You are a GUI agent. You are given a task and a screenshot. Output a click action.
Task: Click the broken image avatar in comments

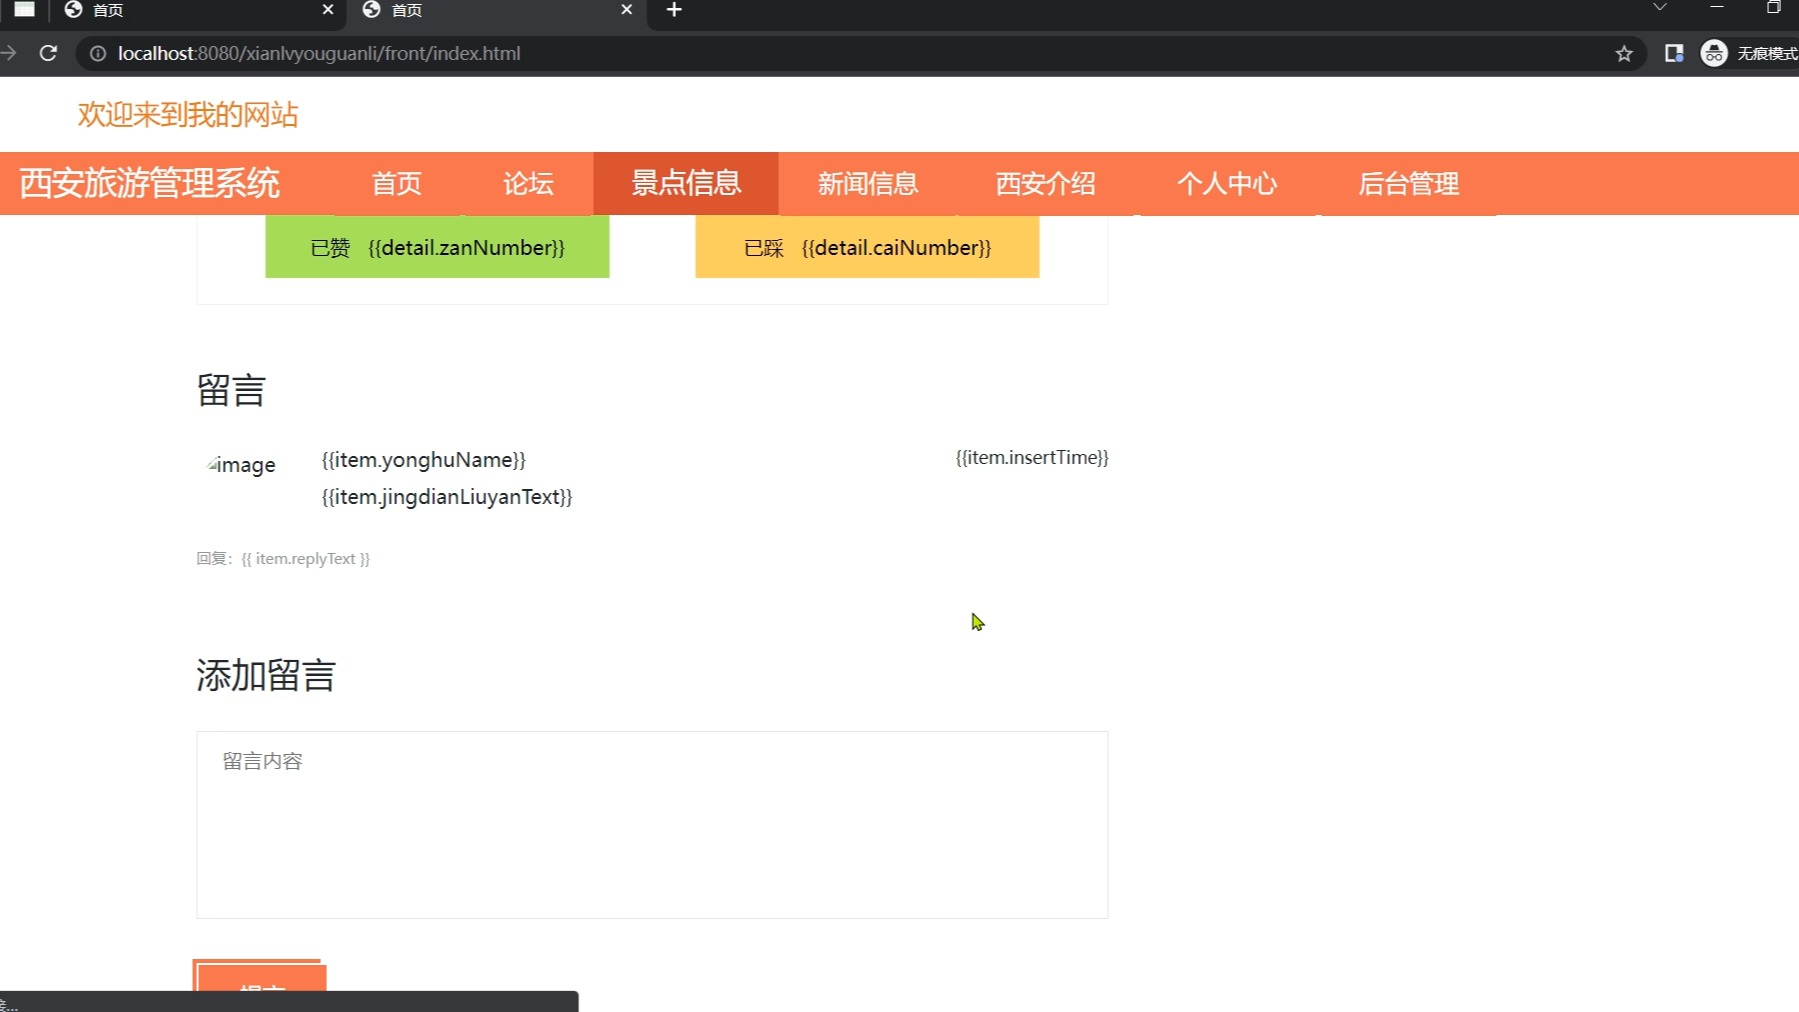click(x=241, y=465)
